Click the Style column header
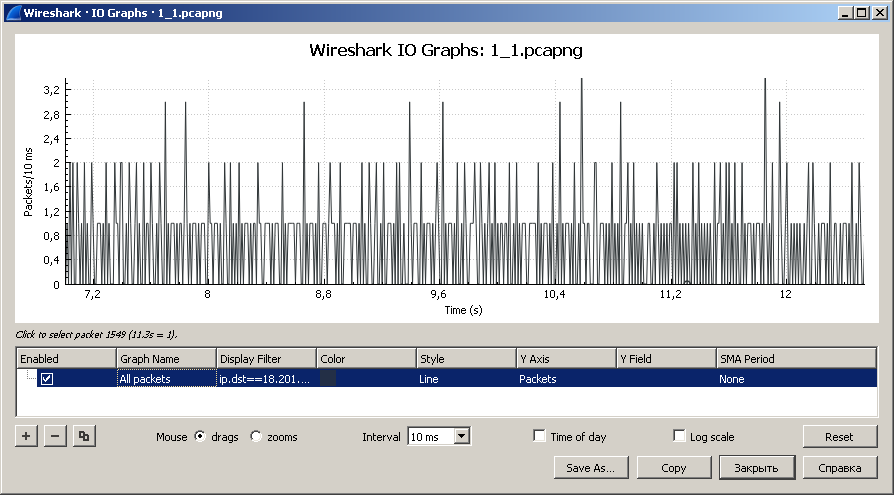The image size is (894, 495). click(x=466, y=359)
